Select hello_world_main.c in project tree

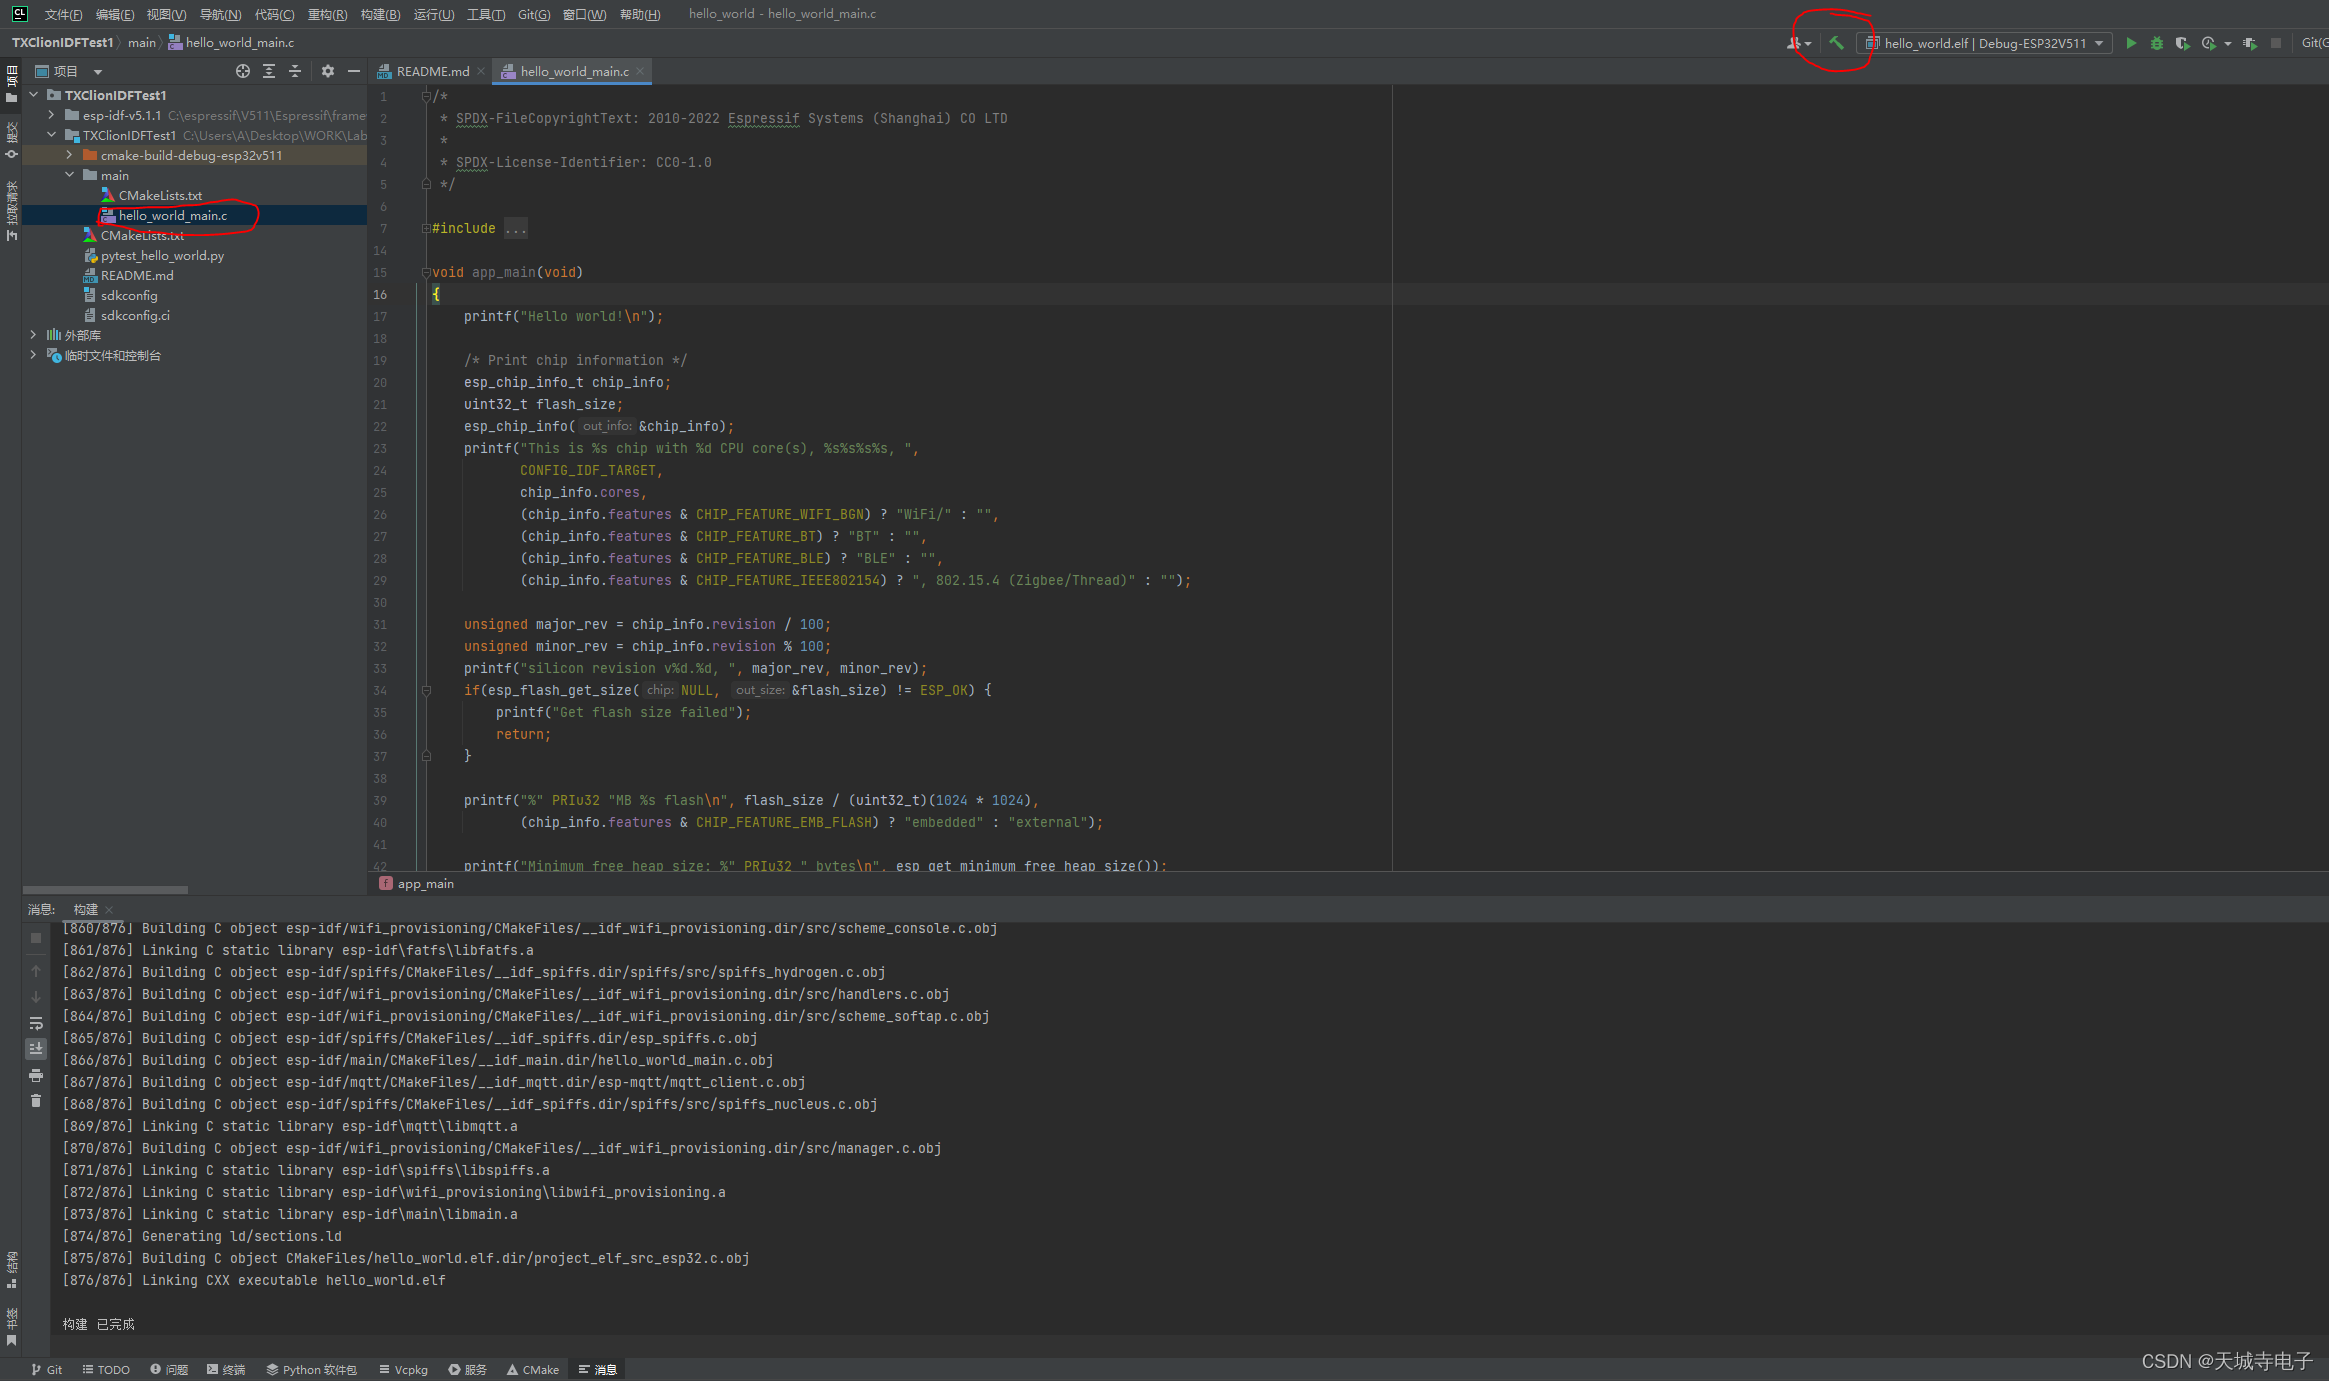[173, 215]
